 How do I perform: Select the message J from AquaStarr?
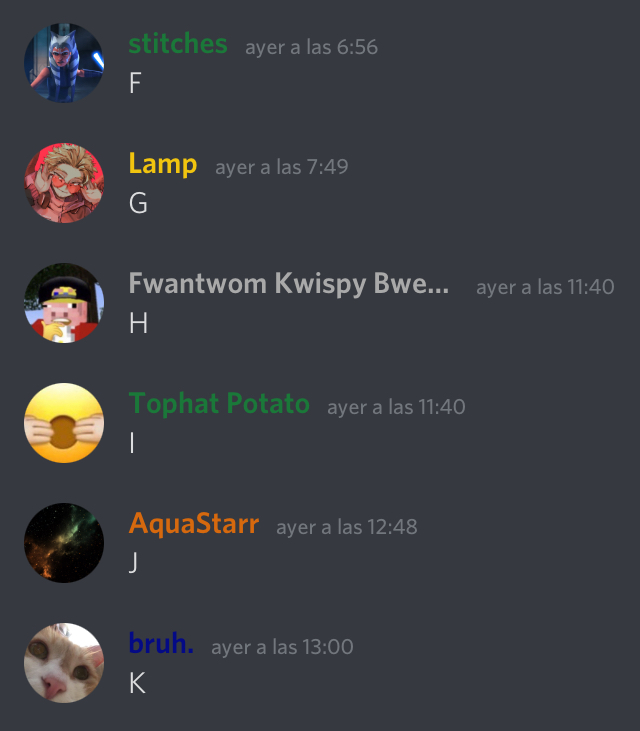click(x=133, y=562)
